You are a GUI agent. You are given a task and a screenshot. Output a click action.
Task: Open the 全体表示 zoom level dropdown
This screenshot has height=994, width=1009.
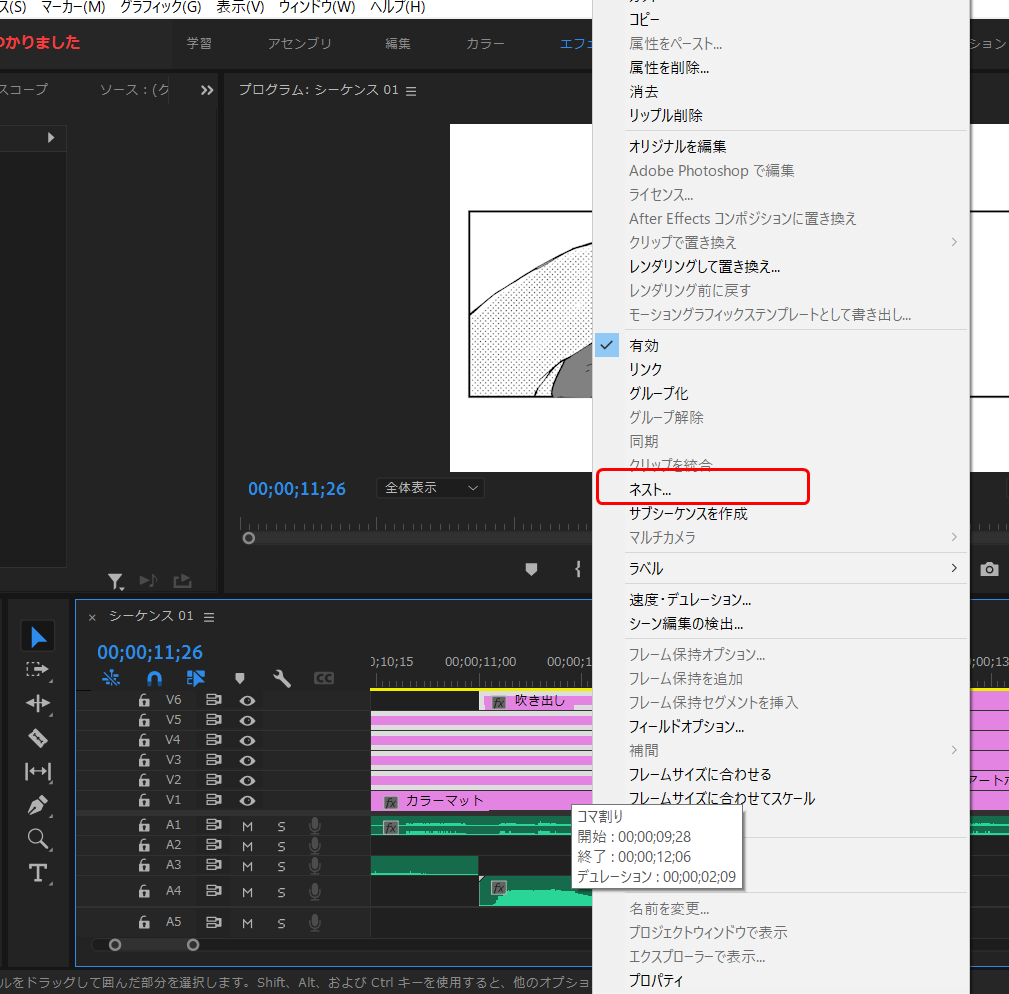(430, 488)
